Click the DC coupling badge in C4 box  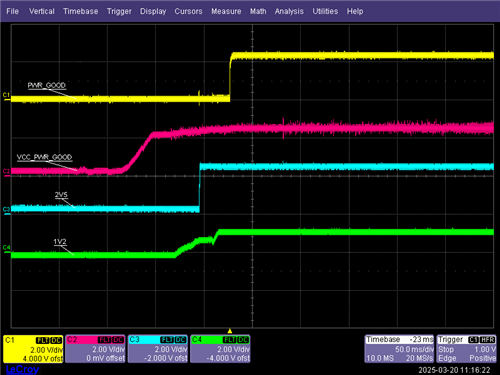pyautogui.click(x=243, y=340)
